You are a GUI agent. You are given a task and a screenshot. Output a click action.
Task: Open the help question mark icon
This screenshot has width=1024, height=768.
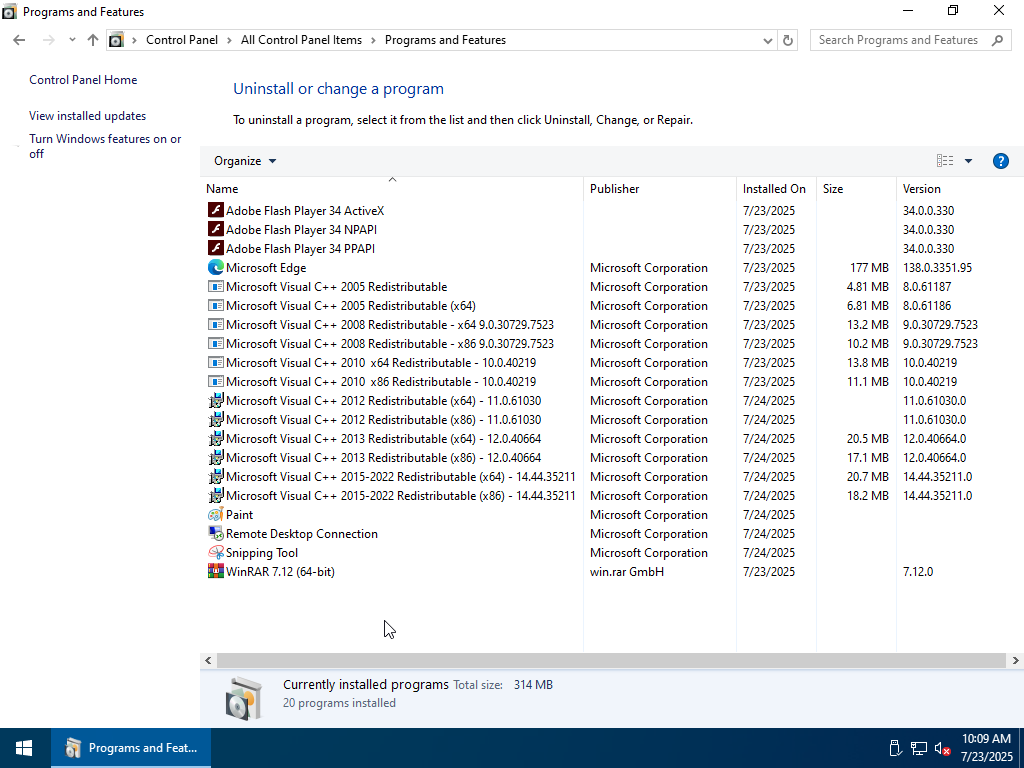pyautogui.click(x=1000, y=161)
